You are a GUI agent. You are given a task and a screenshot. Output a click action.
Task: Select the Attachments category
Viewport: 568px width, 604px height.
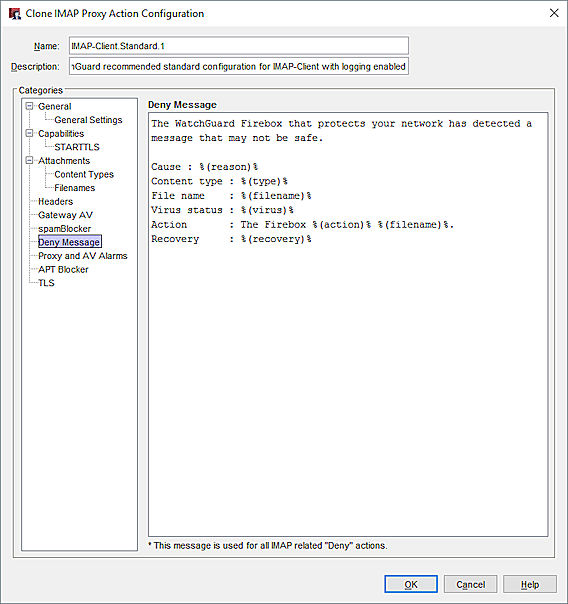(x=64, y=161)
